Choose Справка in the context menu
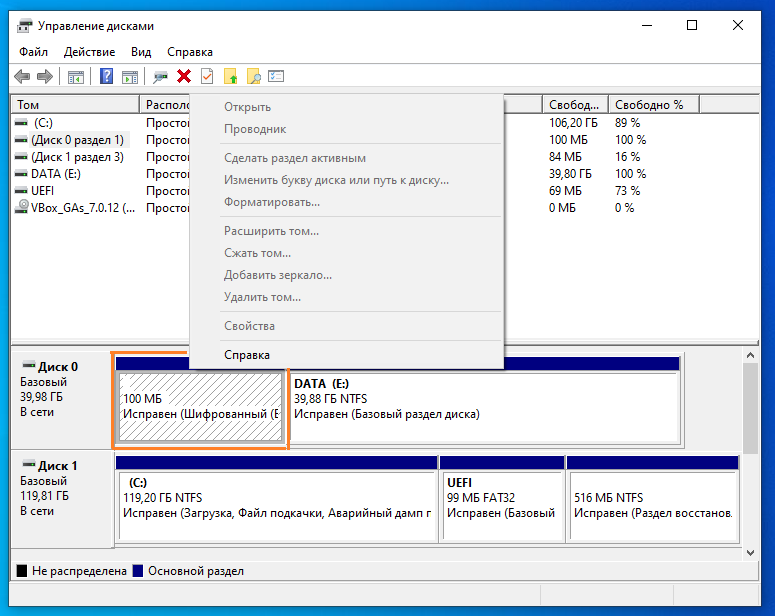 [x=346, y=355]
